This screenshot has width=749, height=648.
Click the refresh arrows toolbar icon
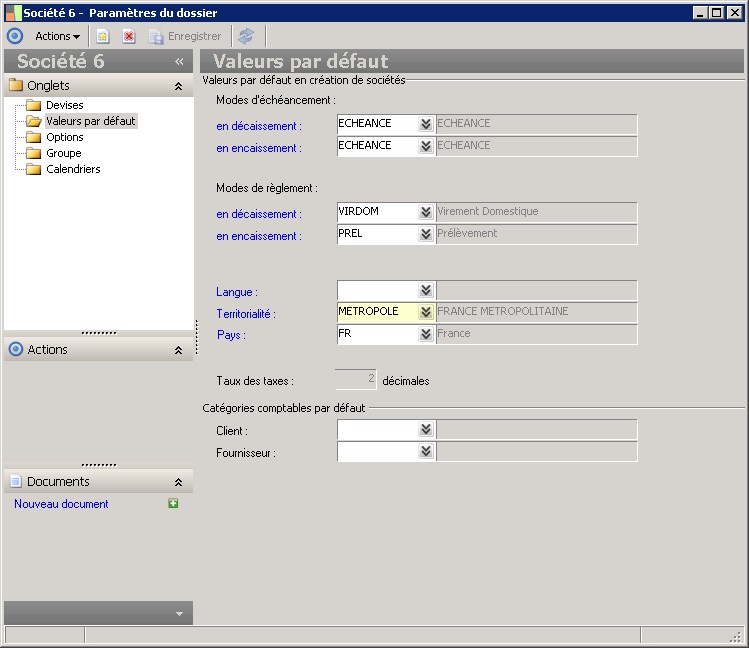click(x=246, y=36)
